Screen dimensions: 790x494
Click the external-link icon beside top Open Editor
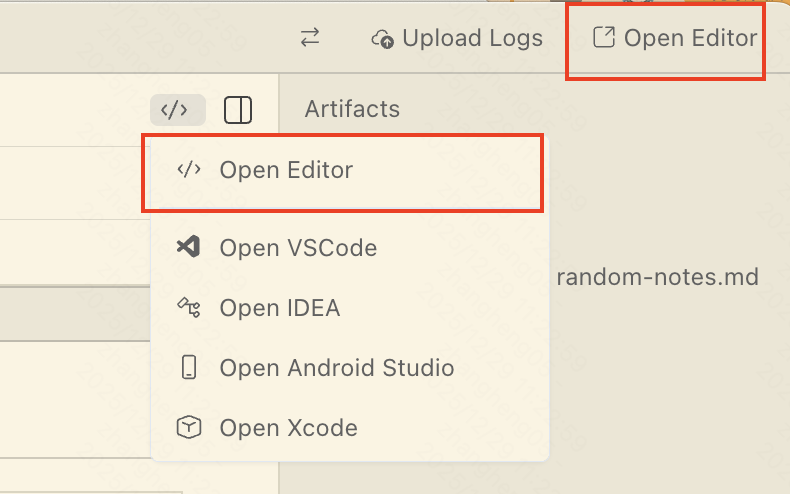603,38
